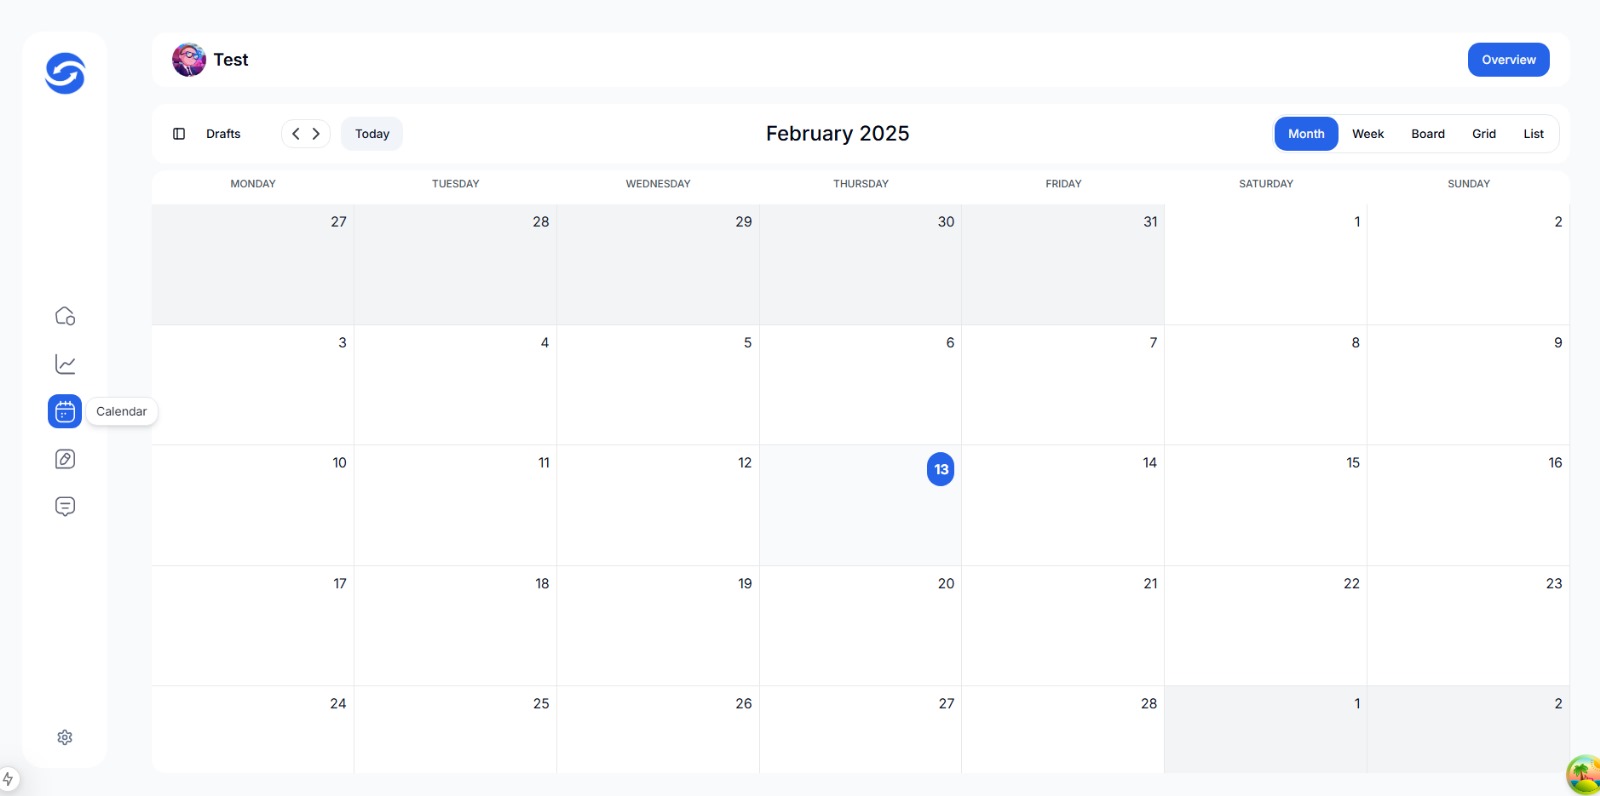Click the Overview button
The width and height of the screenshot is (1600, 796).
pyautogui.click(x=1508, y=60)
